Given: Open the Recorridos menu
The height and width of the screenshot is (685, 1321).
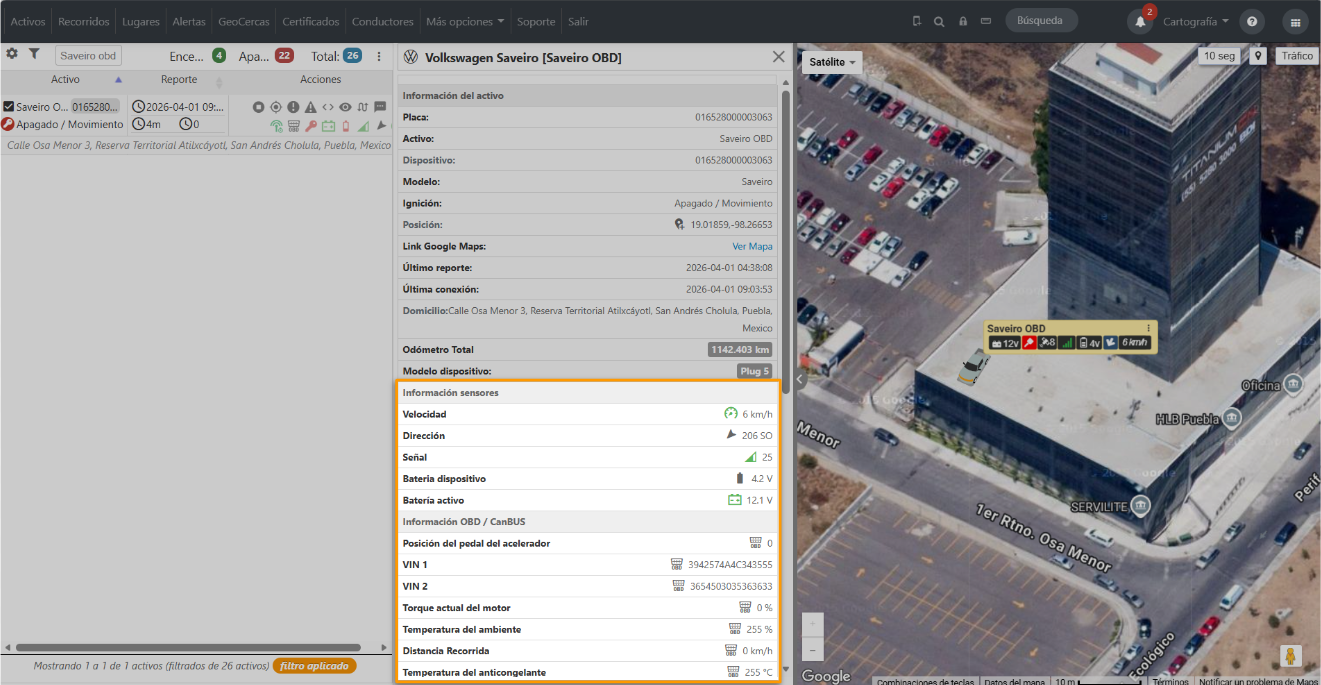Looking at the screenshot, I should (84, 21).
